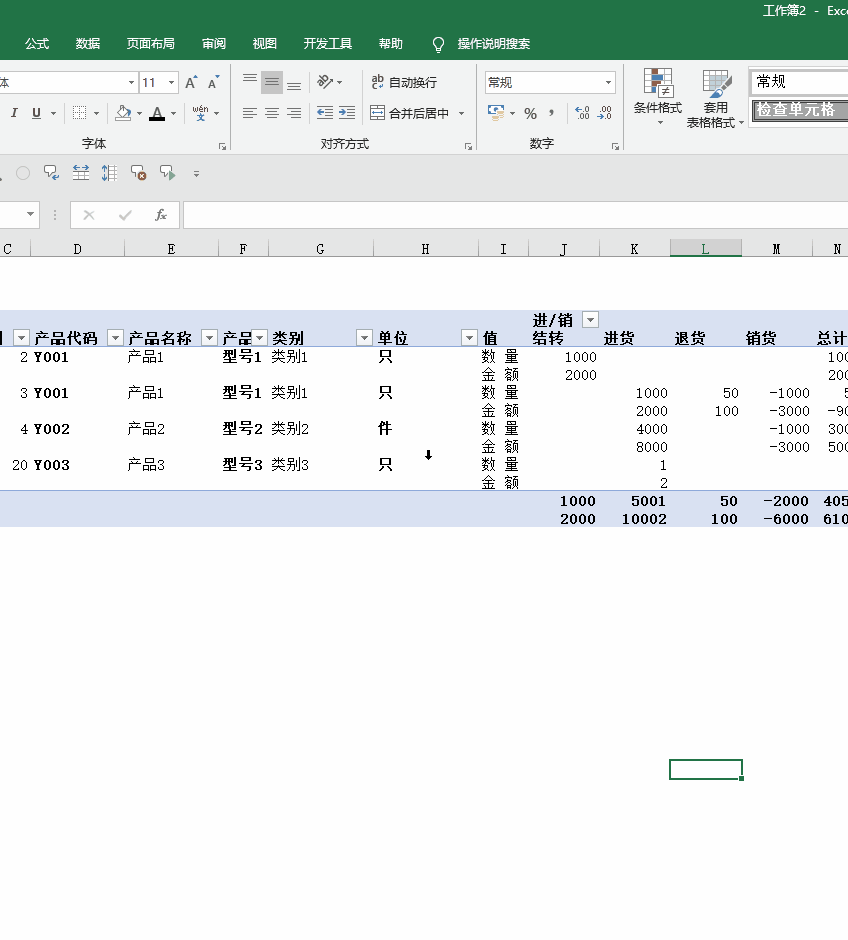The width and height of the screenshot is (848, 940).
Task: Open the 视图 ribbon tab
Action: coord(265,44)
